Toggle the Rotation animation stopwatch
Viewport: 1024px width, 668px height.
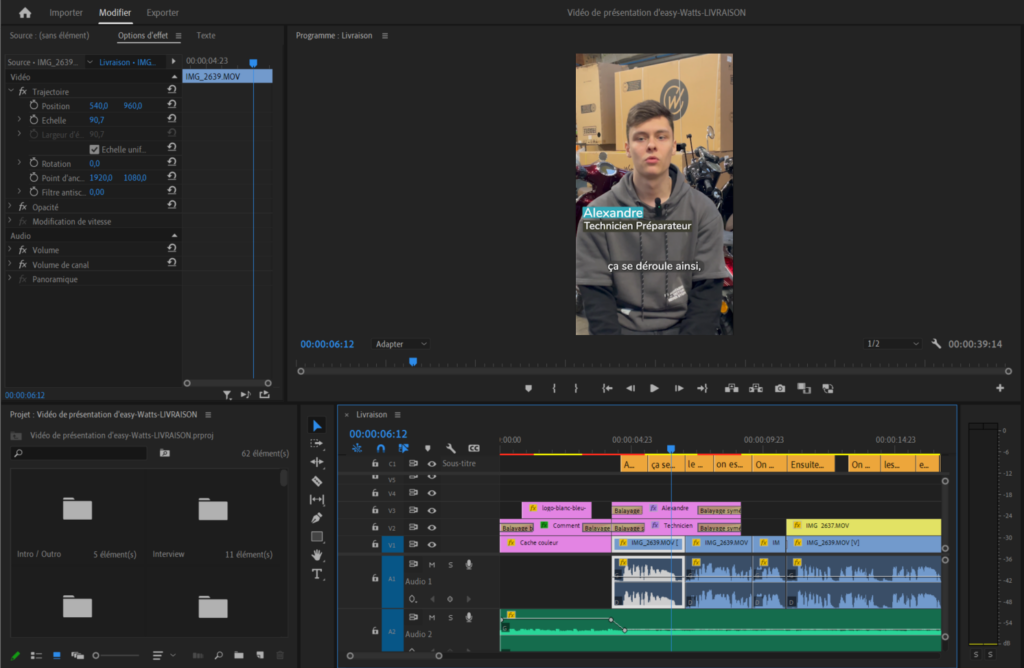tap(34, 163)
